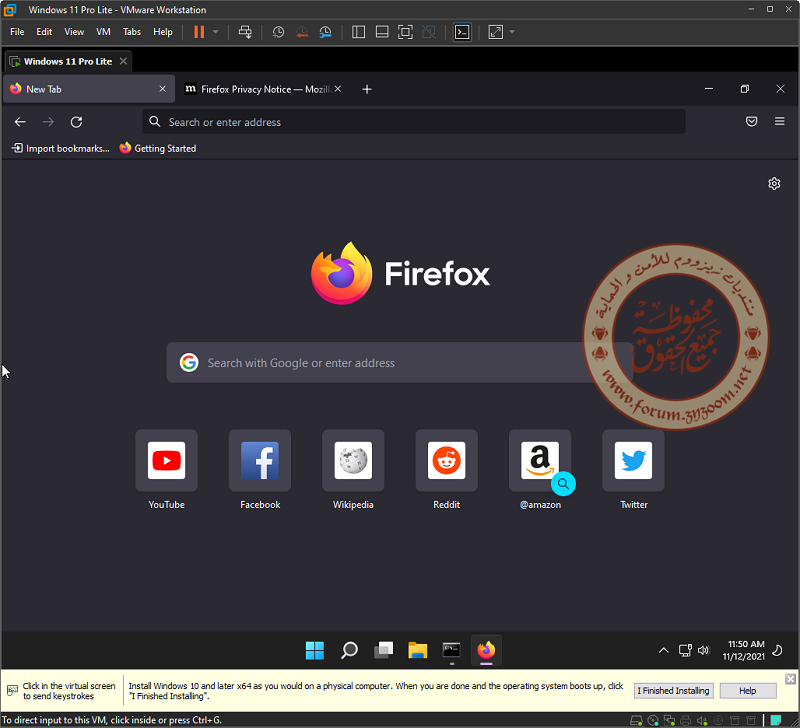Open the snapshot manager wrench-clock icon
The height and width of the screenshot is (728, 800).
pyautogui.click(x=326, y=32)
